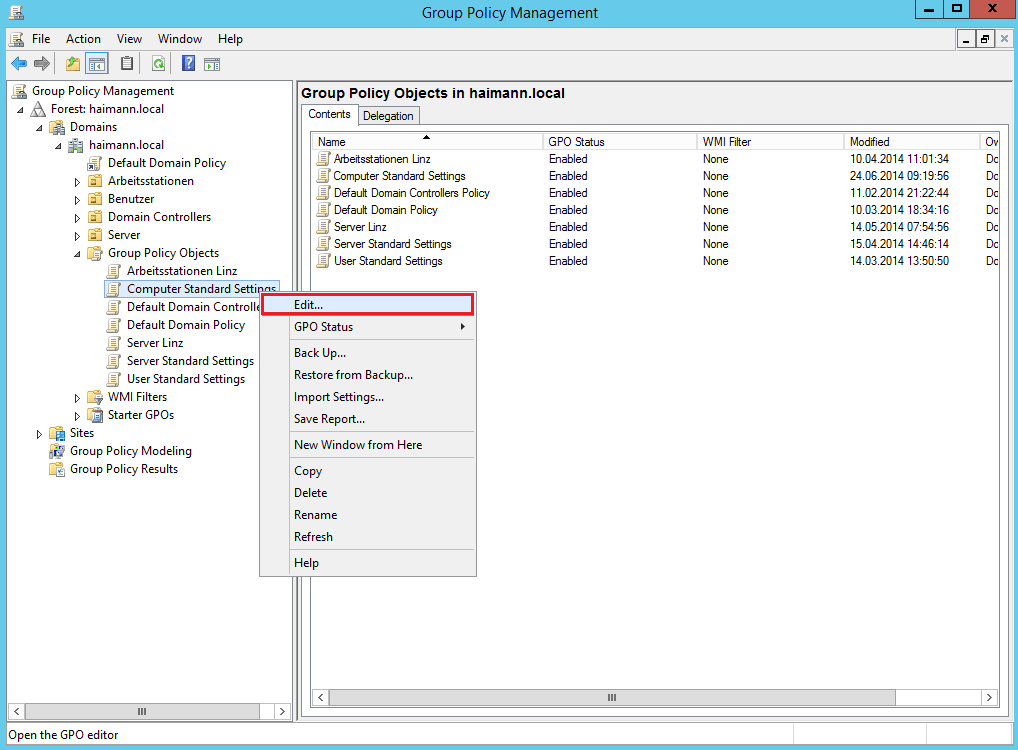
Task: Click the New Window from Here toolbar icon
Action: pos(211,62)
